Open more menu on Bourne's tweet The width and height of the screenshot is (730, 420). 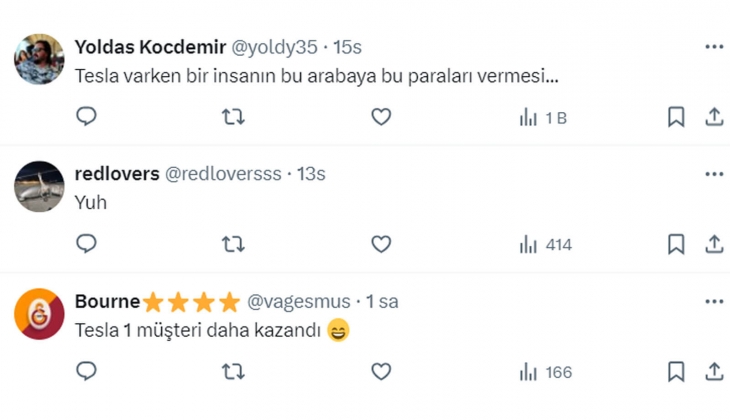713,301
